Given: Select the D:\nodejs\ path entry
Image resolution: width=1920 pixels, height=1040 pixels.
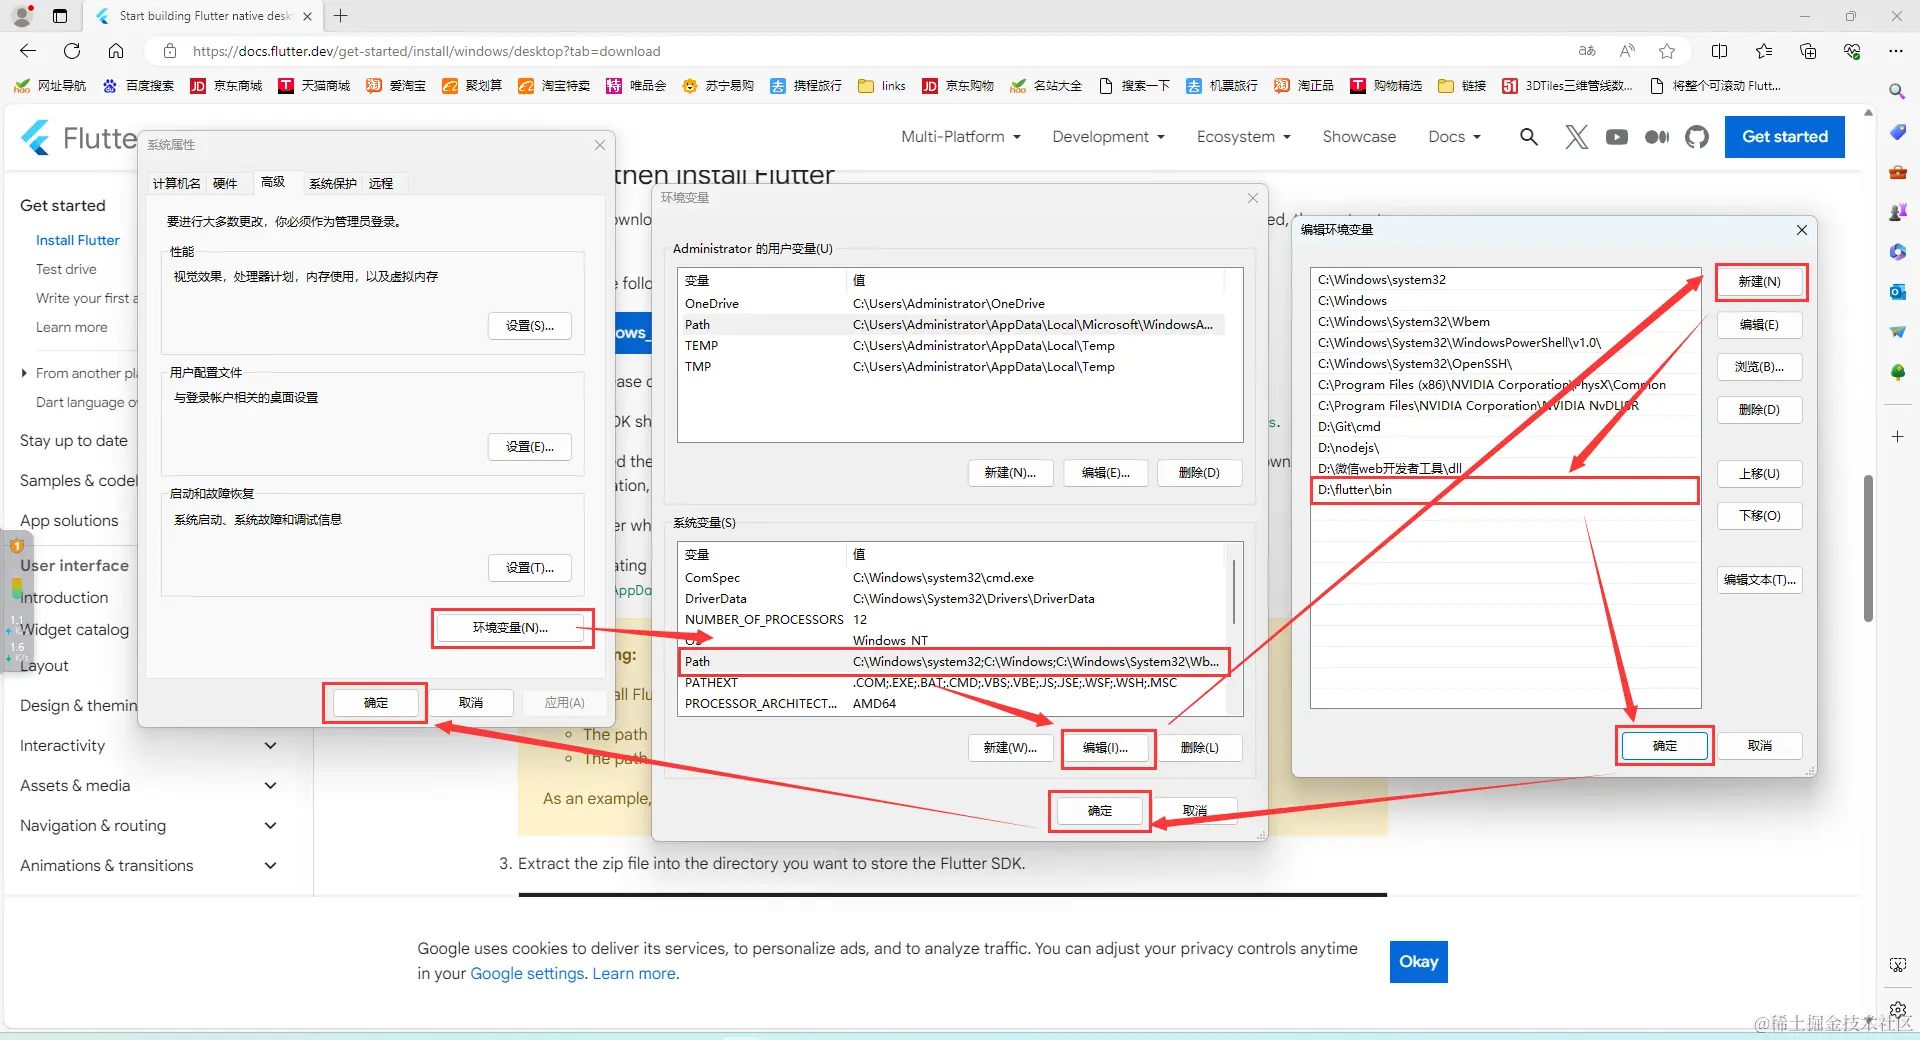Looking at the screenshot, I should [1505, 448].
